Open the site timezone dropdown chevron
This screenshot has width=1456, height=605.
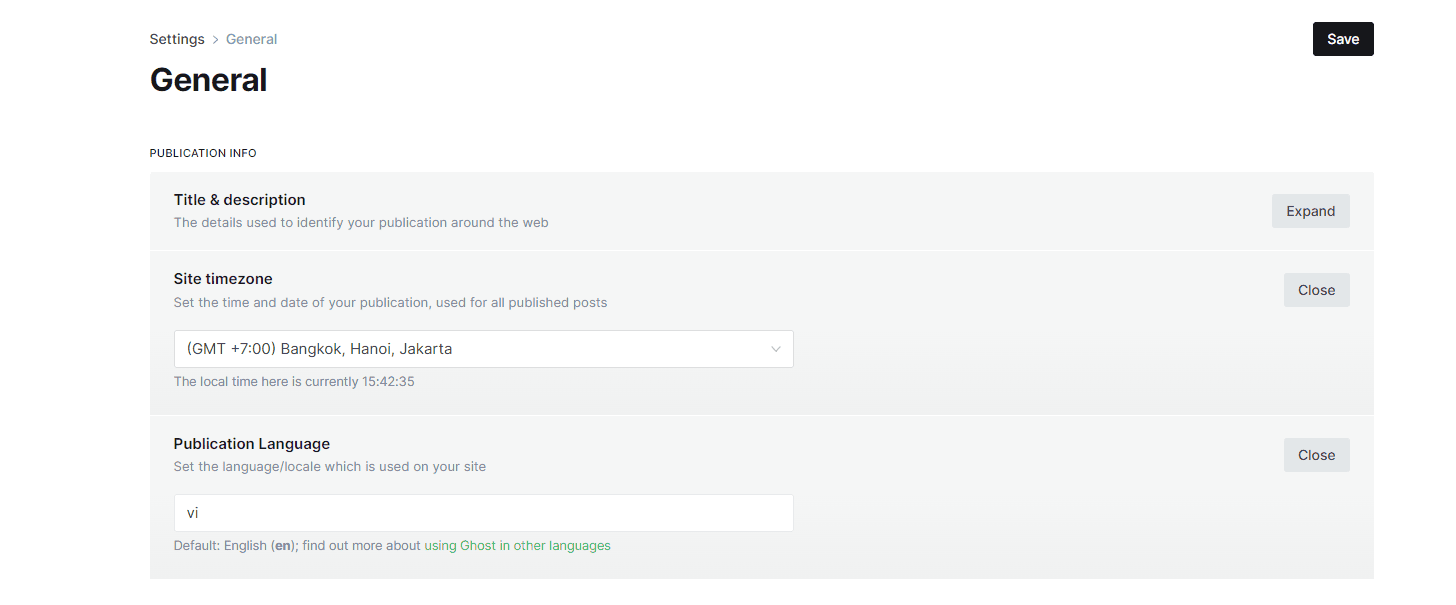click(776, 349)
